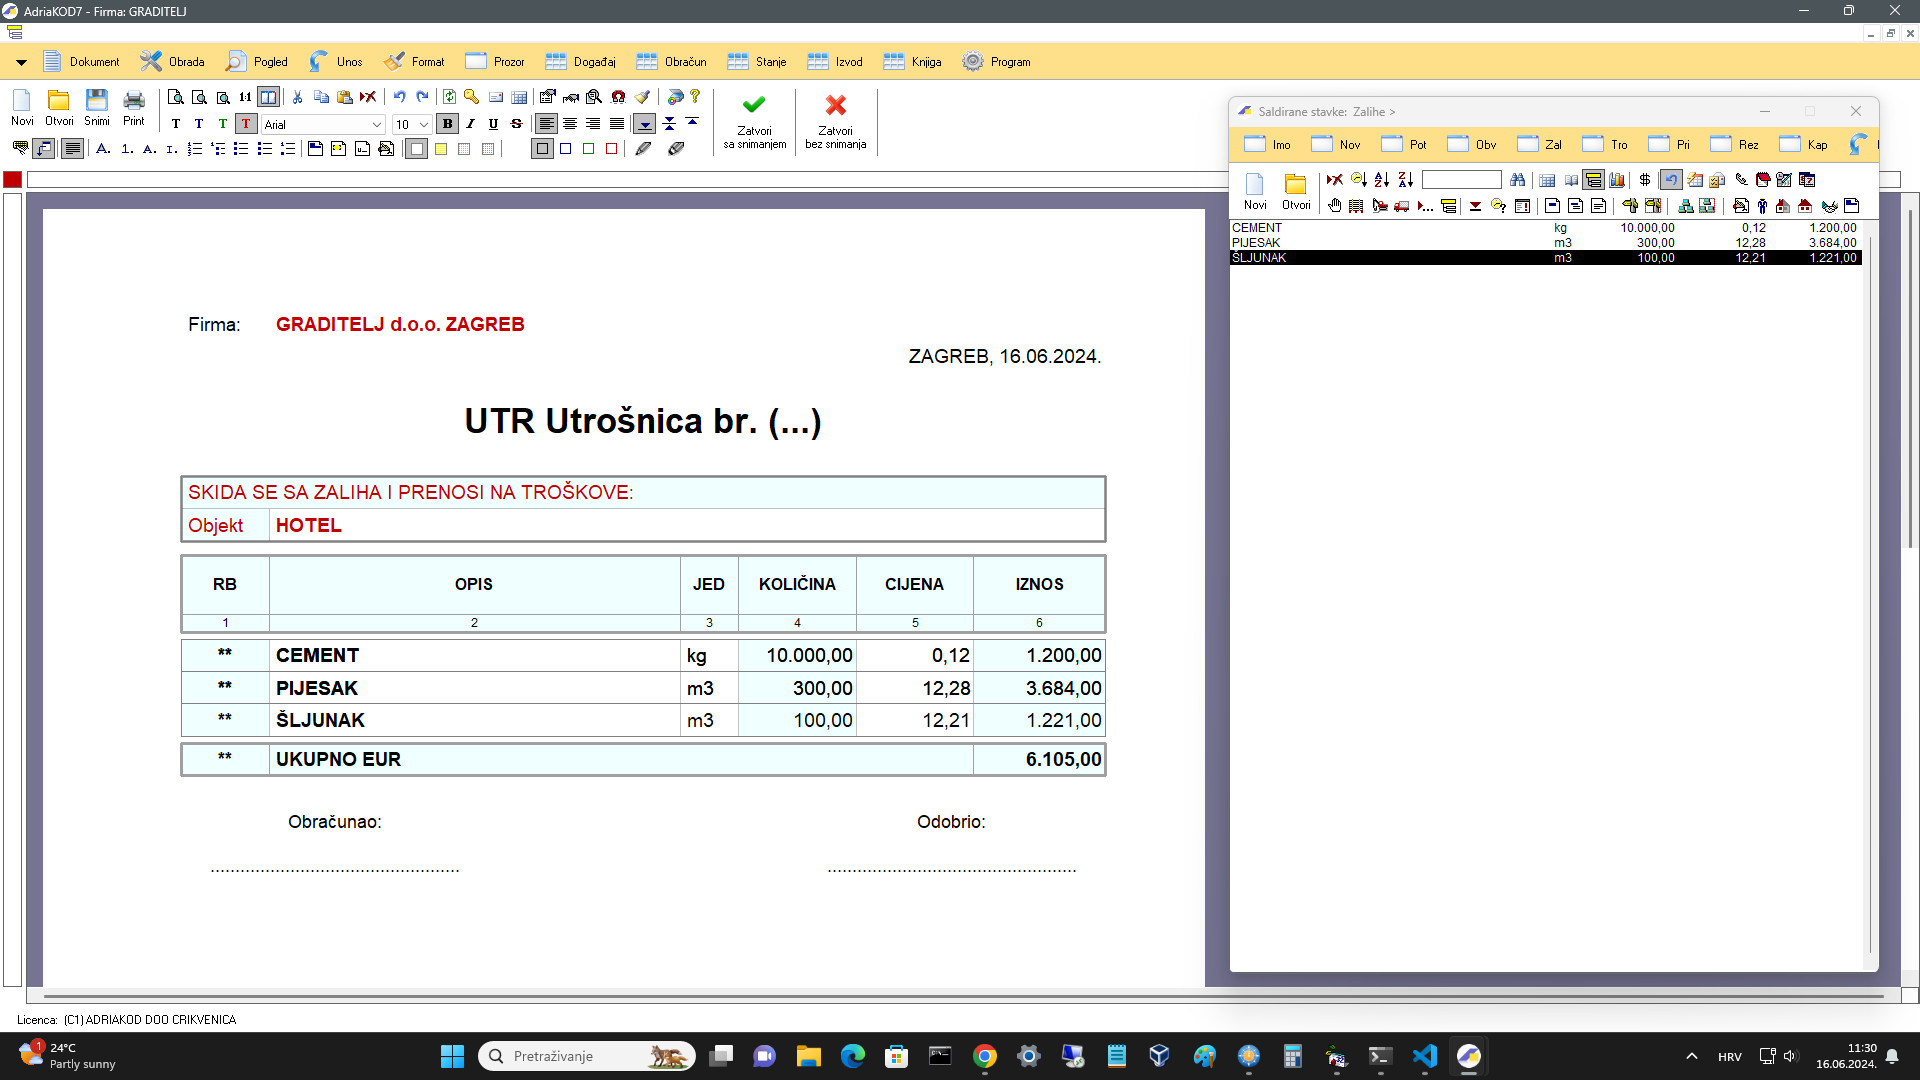Select the blue border color square

click(x=566, y=149)
